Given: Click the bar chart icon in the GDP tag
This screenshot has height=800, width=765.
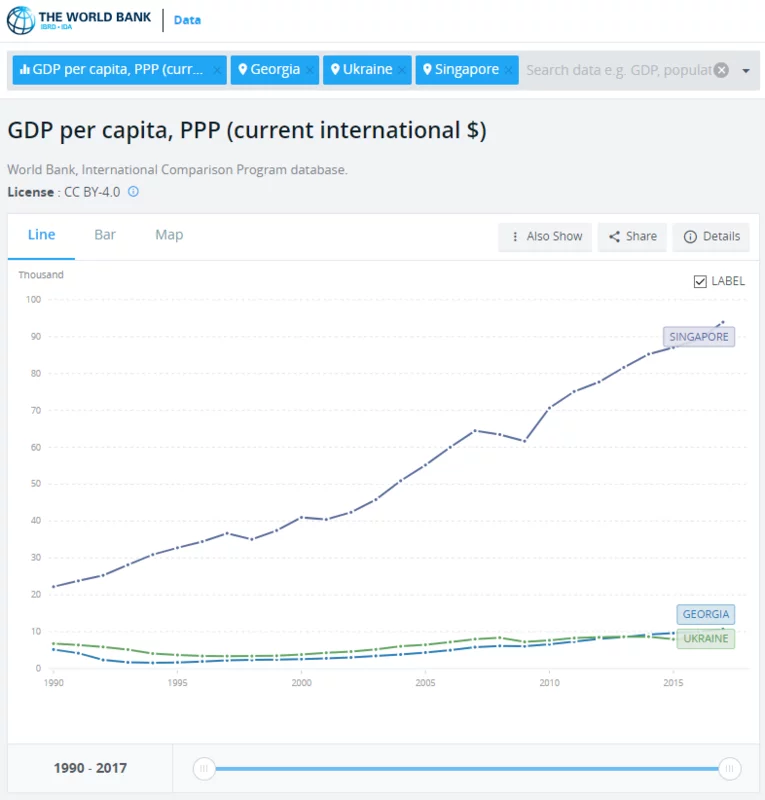Looking at the screenshot, I should (24, 70).
